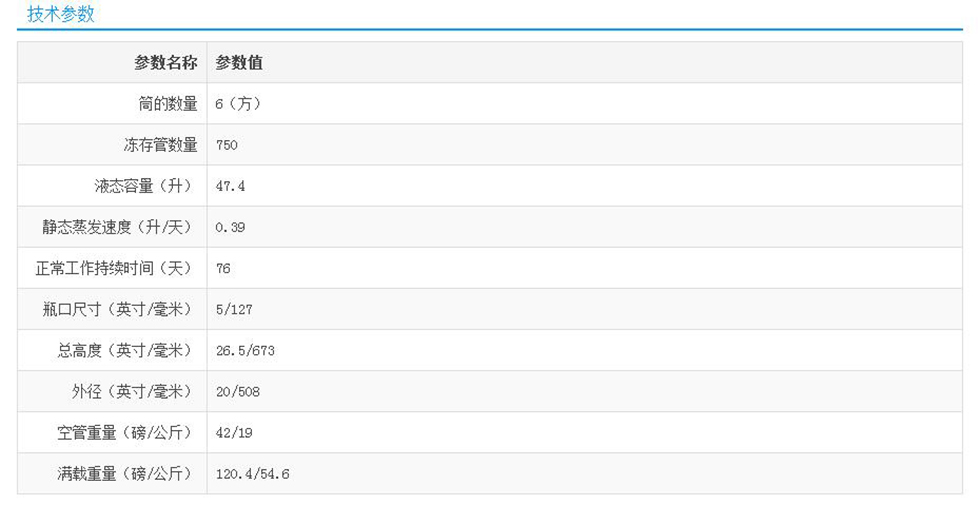
Task: Select the 总高度（英寸/毫米） label
Action: coord(124,350)
